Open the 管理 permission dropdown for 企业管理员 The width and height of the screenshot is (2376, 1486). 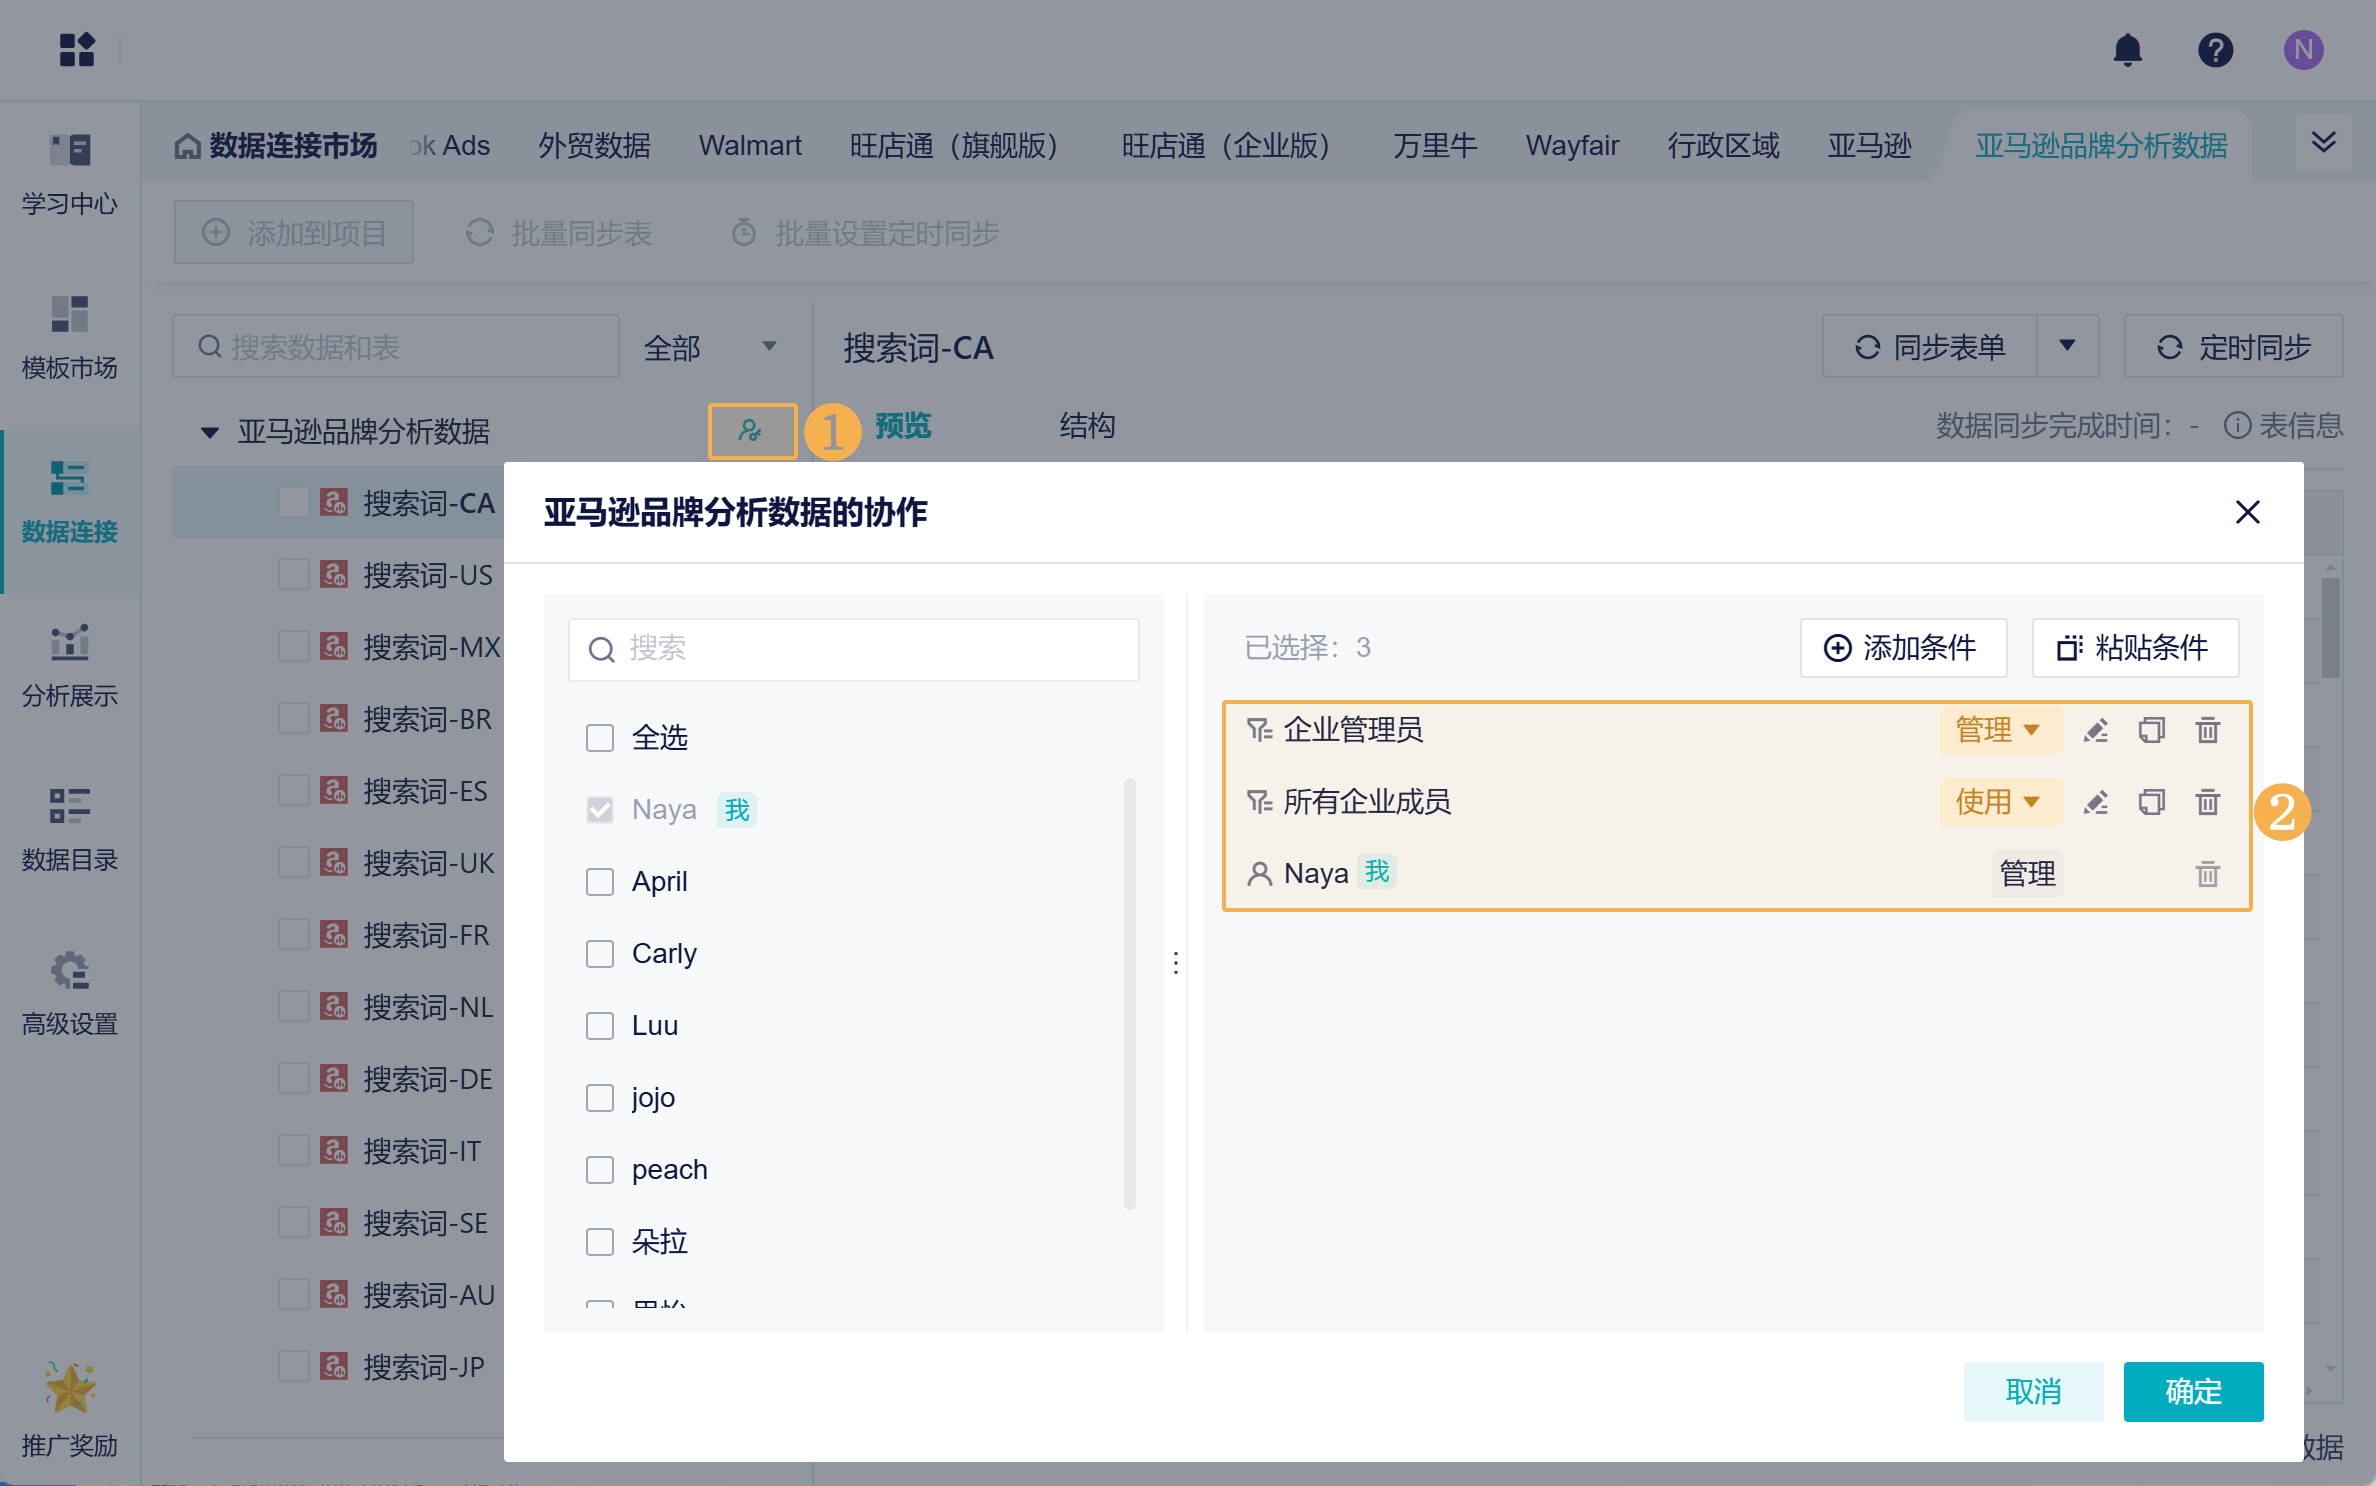tap(1999, 731)
